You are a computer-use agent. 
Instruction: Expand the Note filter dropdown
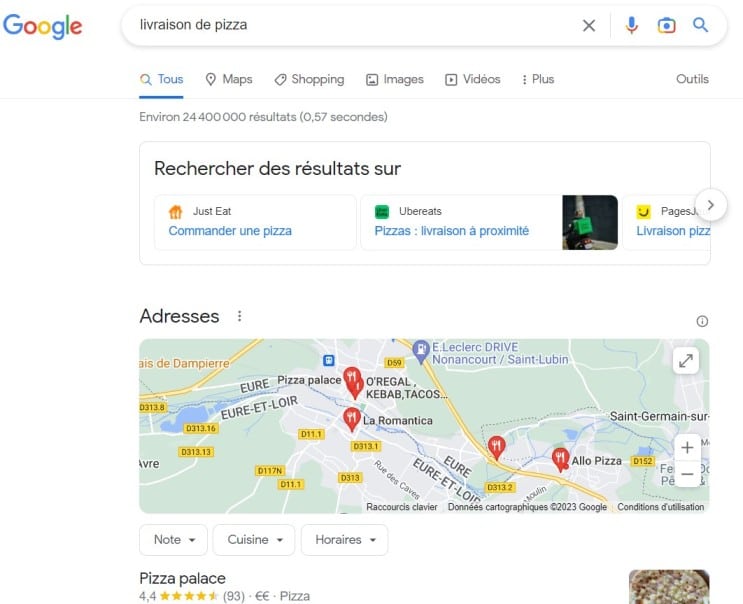[x=173, y=540]
